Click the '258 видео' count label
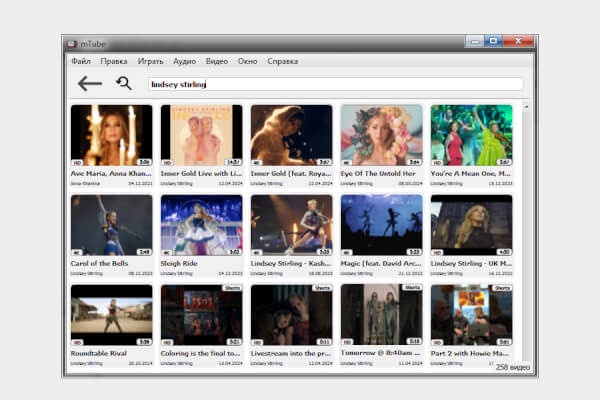The width and height of the screenshot is (600, 400). pyautogui.click(x=513, y=367)
